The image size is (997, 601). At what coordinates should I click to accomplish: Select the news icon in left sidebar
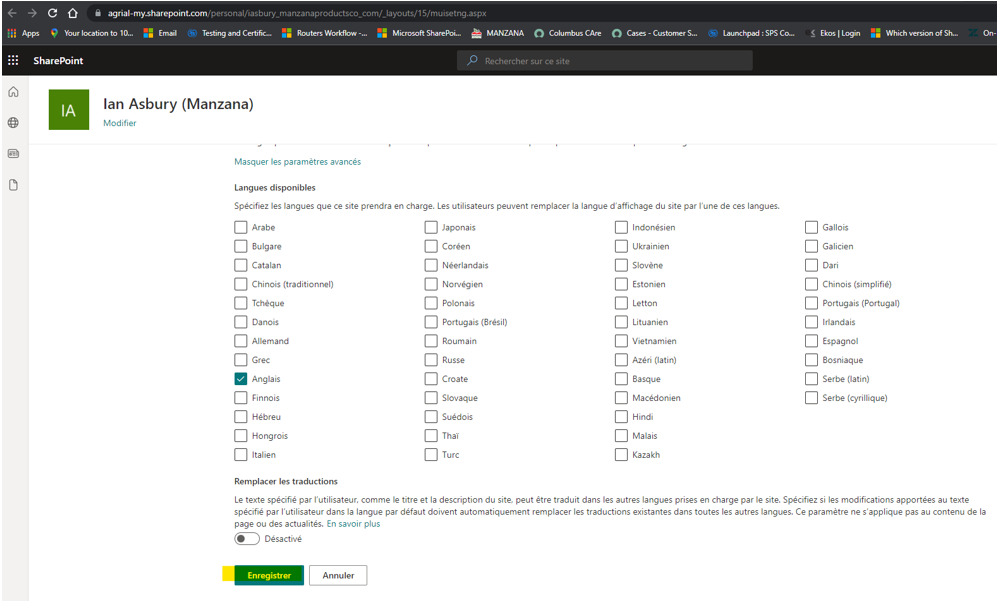13,154
